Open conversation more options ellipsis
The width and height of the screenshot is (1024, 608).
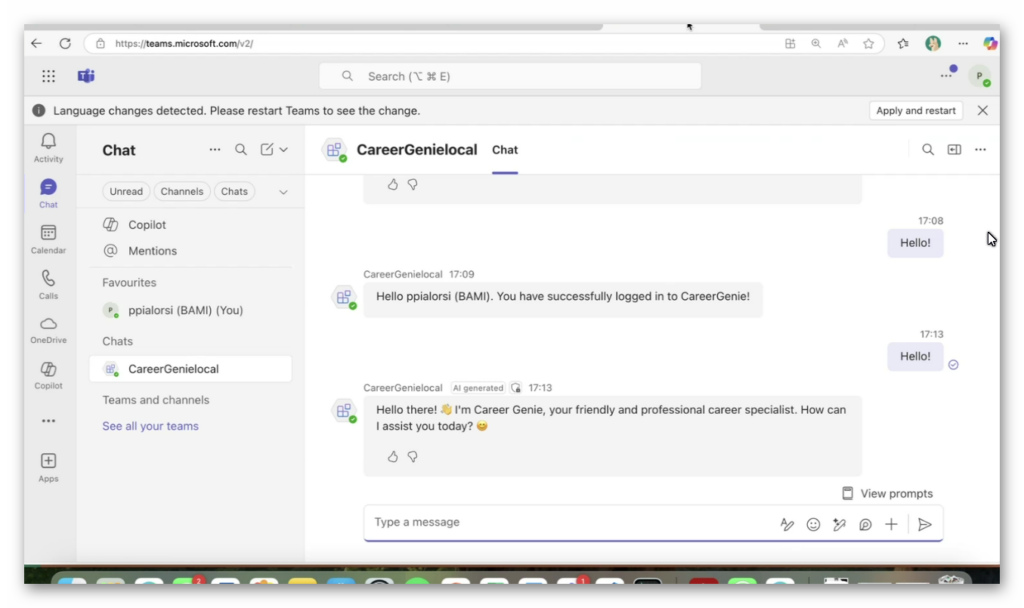click(980, 150)
